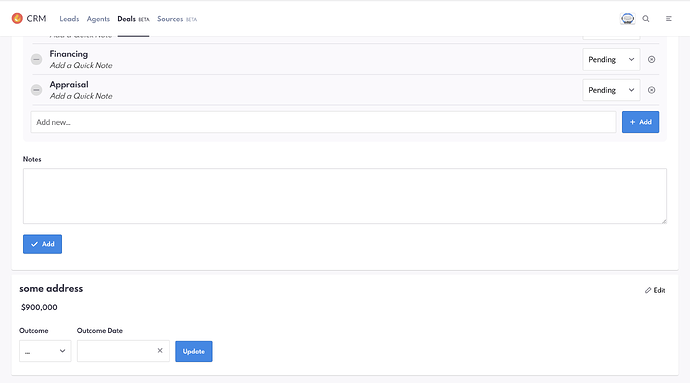The image size is (690, 383).
Task: Open search with the magnifier icon
Action: tap(646, 18)
